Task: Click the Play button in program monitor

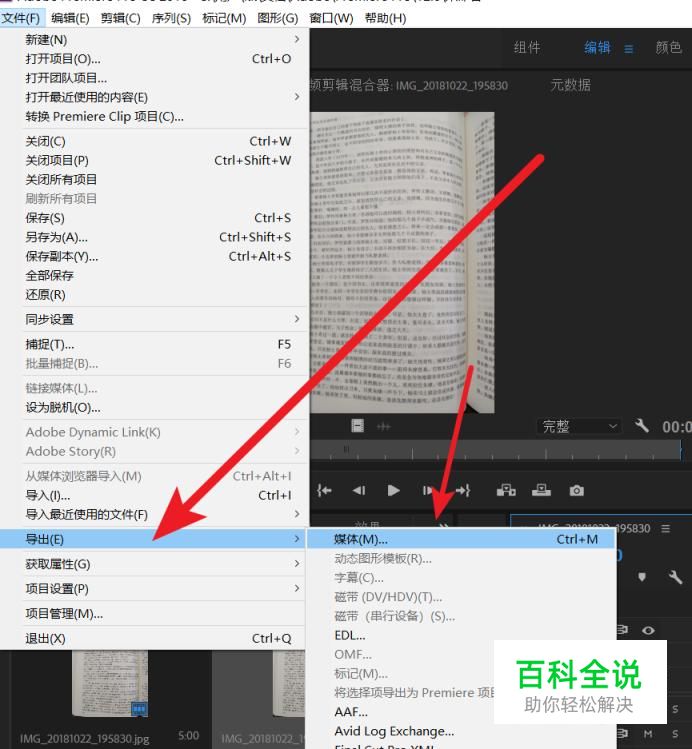Action: point(393,490)
